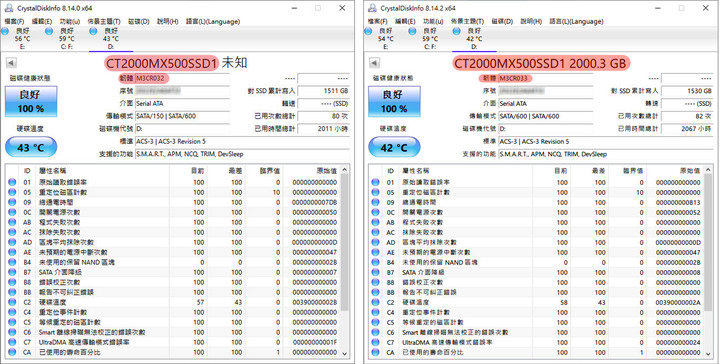Image resolution: width=720 pixels, height=364 pixels.
Task: Click ID 01 status orb in right window
Action: tap(375, 182)
